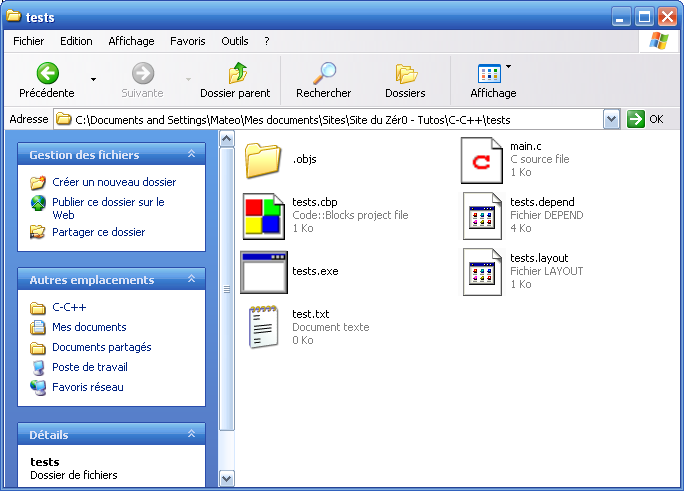684x491 pixels.
Task: Collapse the Autres emplacements panel
Action: coord(191,280)
